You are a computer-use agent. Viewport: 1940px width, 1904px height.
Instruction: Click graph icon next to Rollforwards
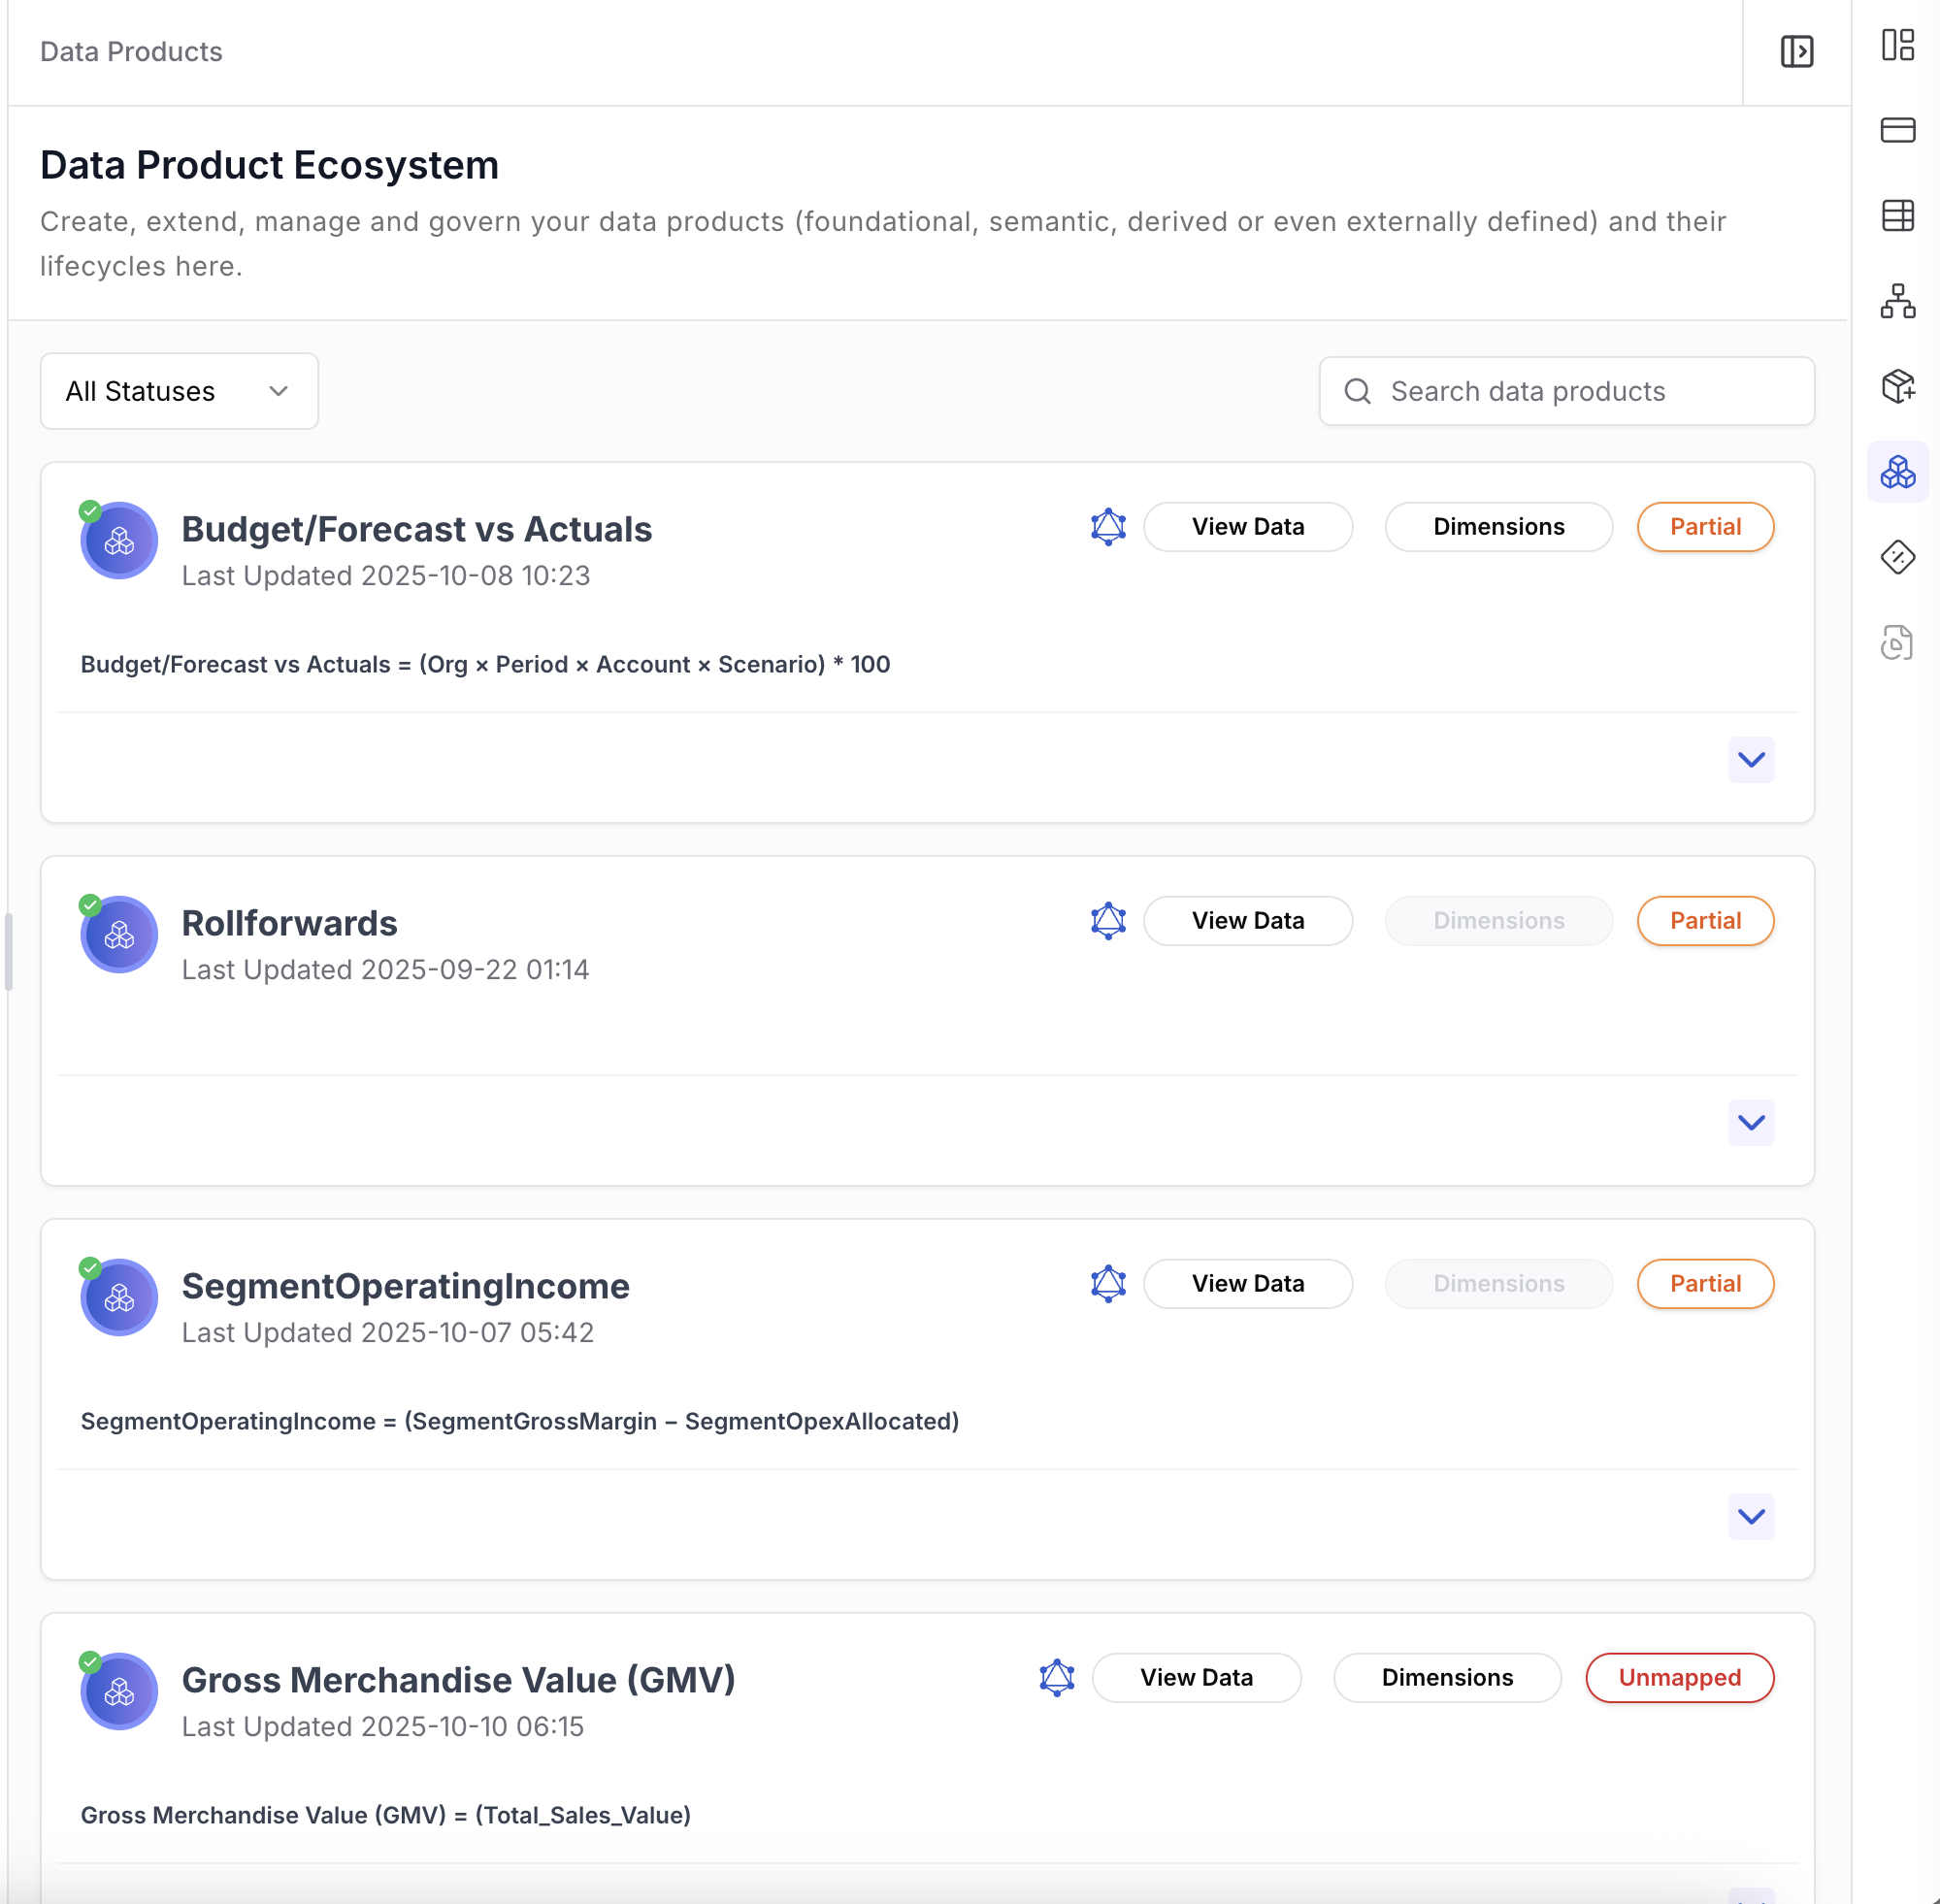coord(1108,921)
